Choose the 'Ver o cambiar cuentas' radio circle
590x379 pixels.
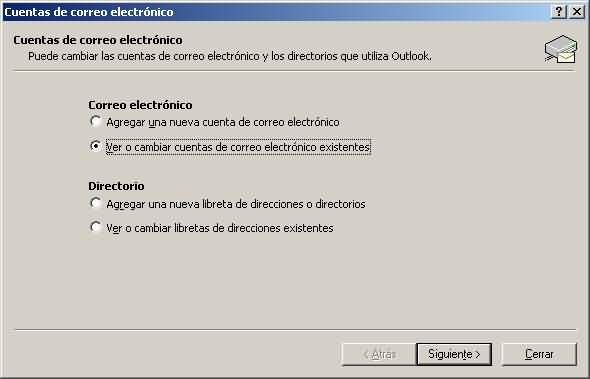click(96, 146)
